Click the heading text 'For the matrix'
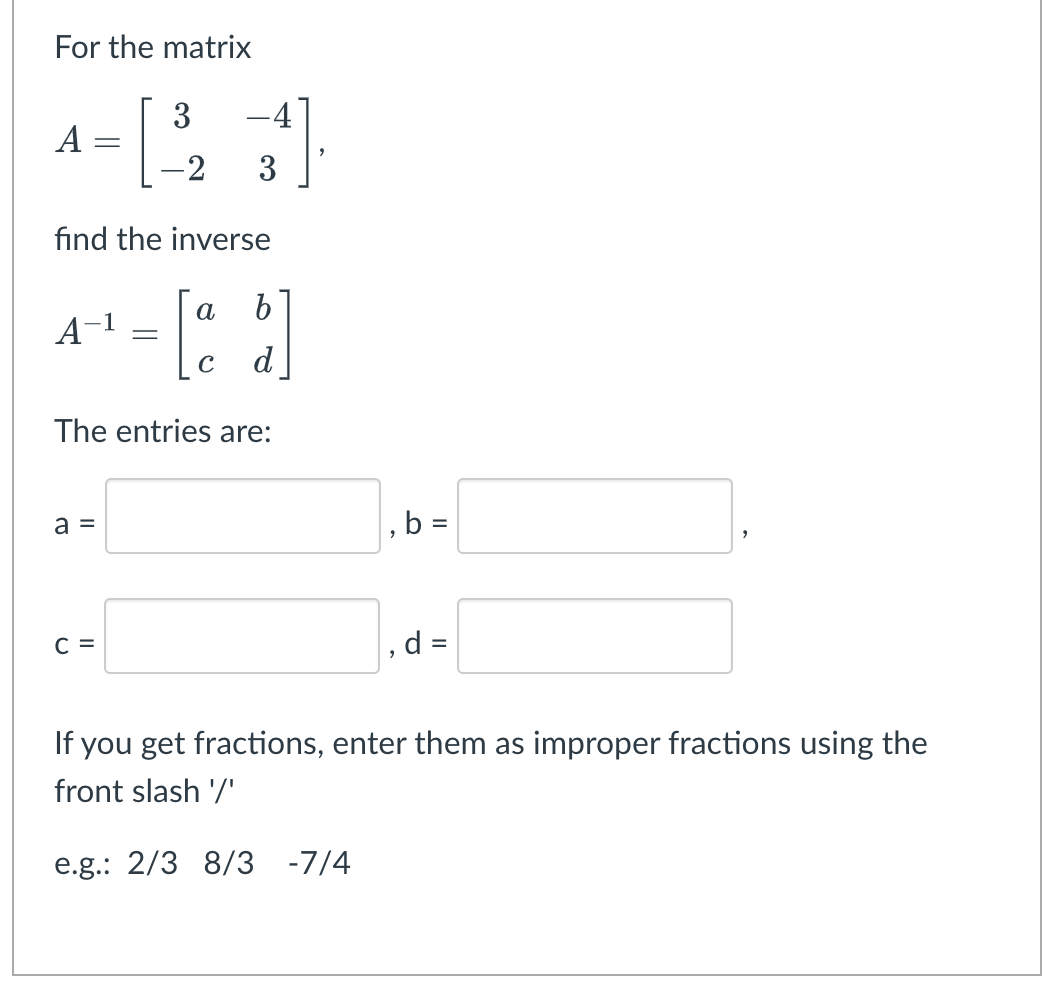1058x990 pixels. pyautogui.click(x=151, y=47)
